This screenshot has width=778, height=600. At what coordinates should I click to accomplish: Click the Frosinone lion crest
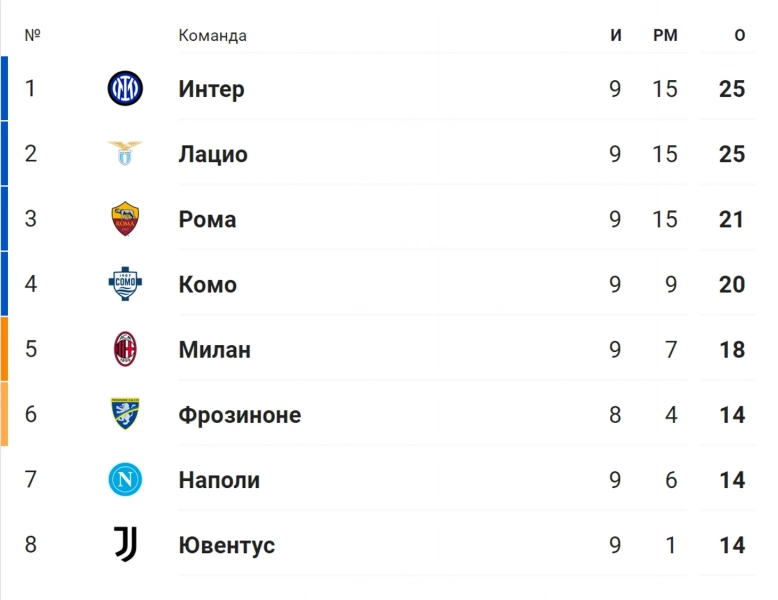pos(125,413)
